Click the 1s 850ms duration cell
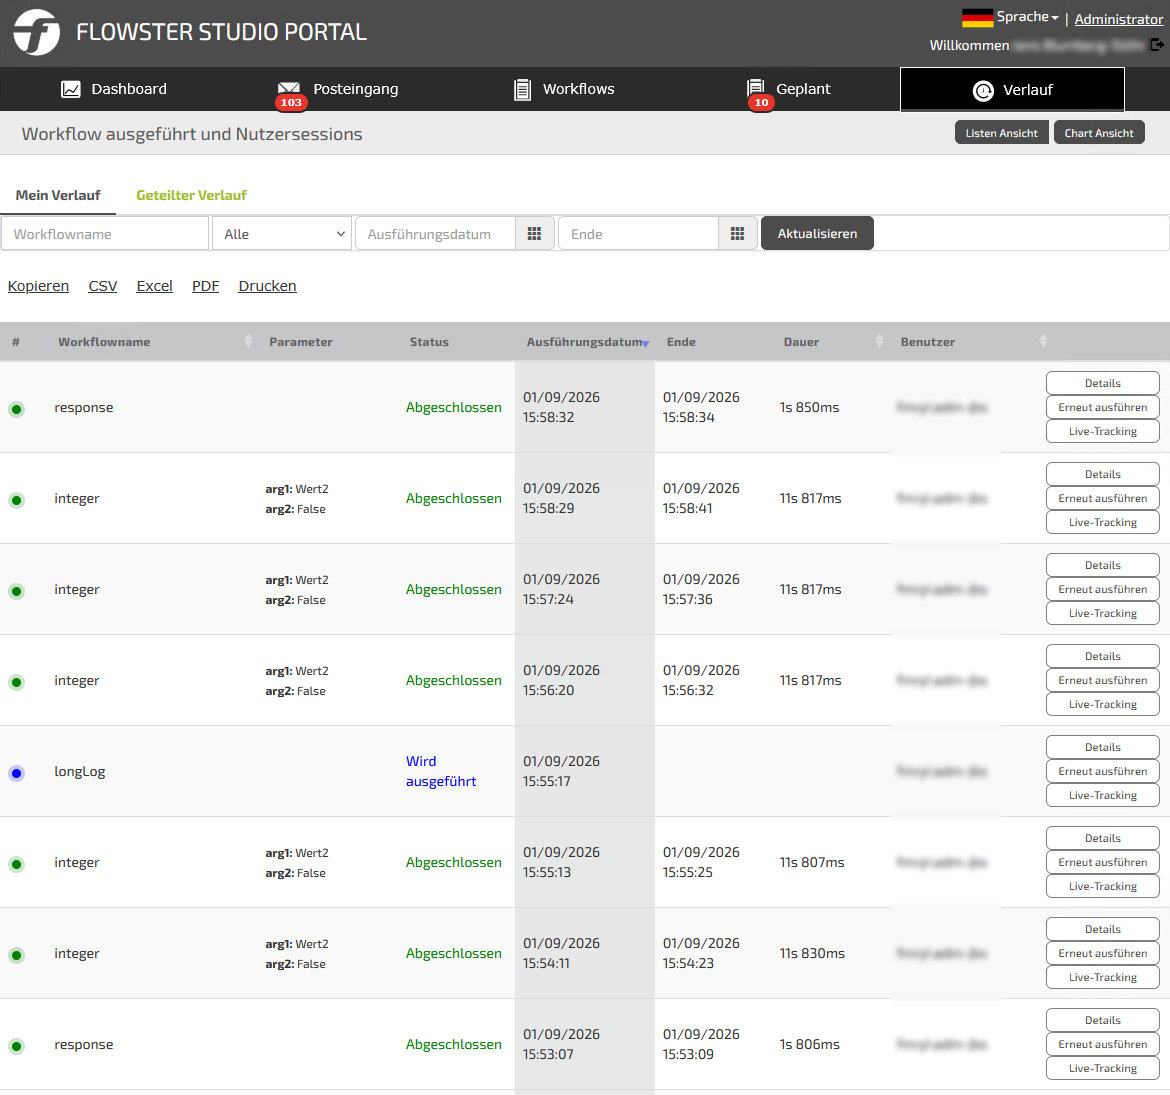 [x=810, y=407]
